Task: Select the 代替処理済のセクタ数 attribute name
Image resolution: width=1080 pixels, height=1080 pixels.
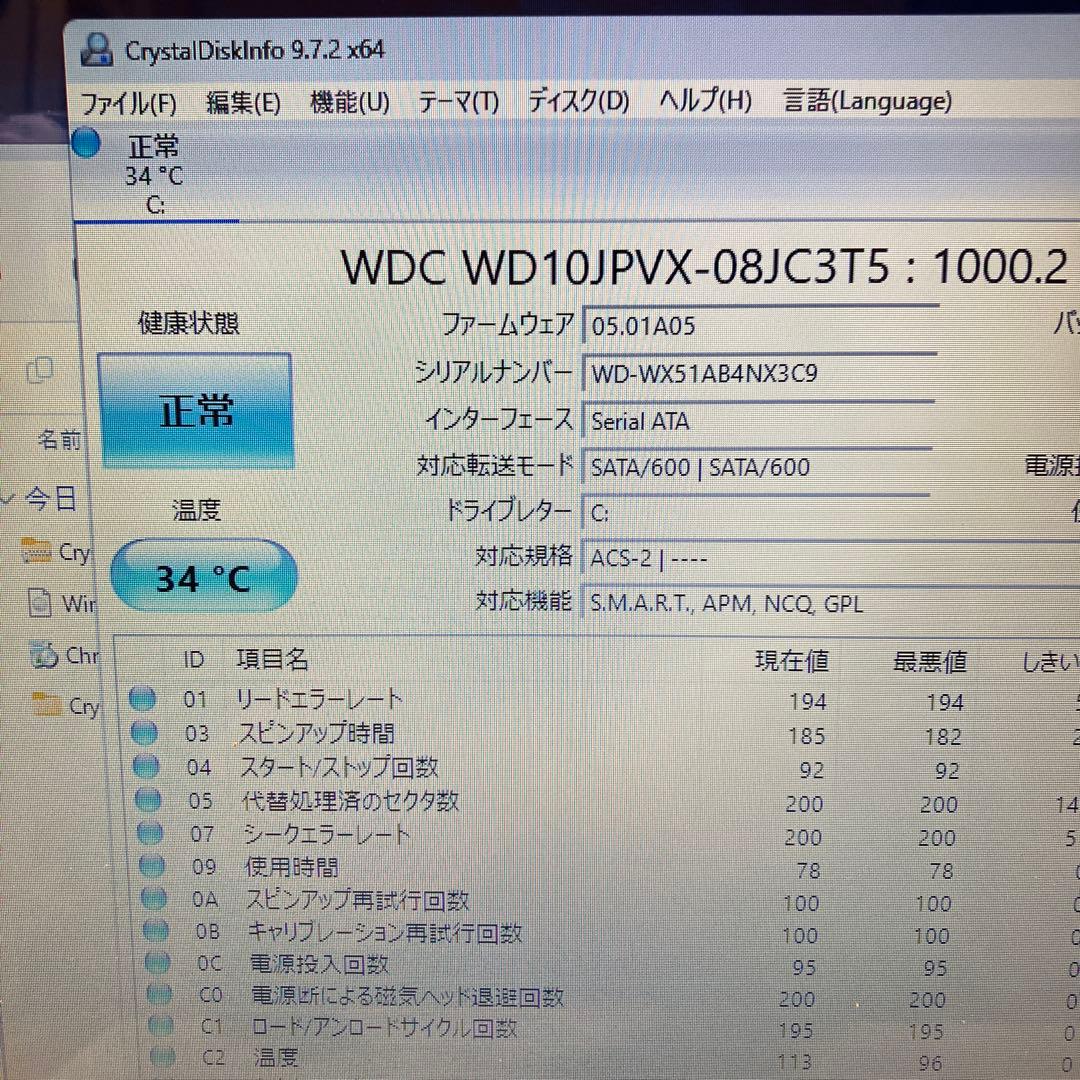Action: [351, 800]
